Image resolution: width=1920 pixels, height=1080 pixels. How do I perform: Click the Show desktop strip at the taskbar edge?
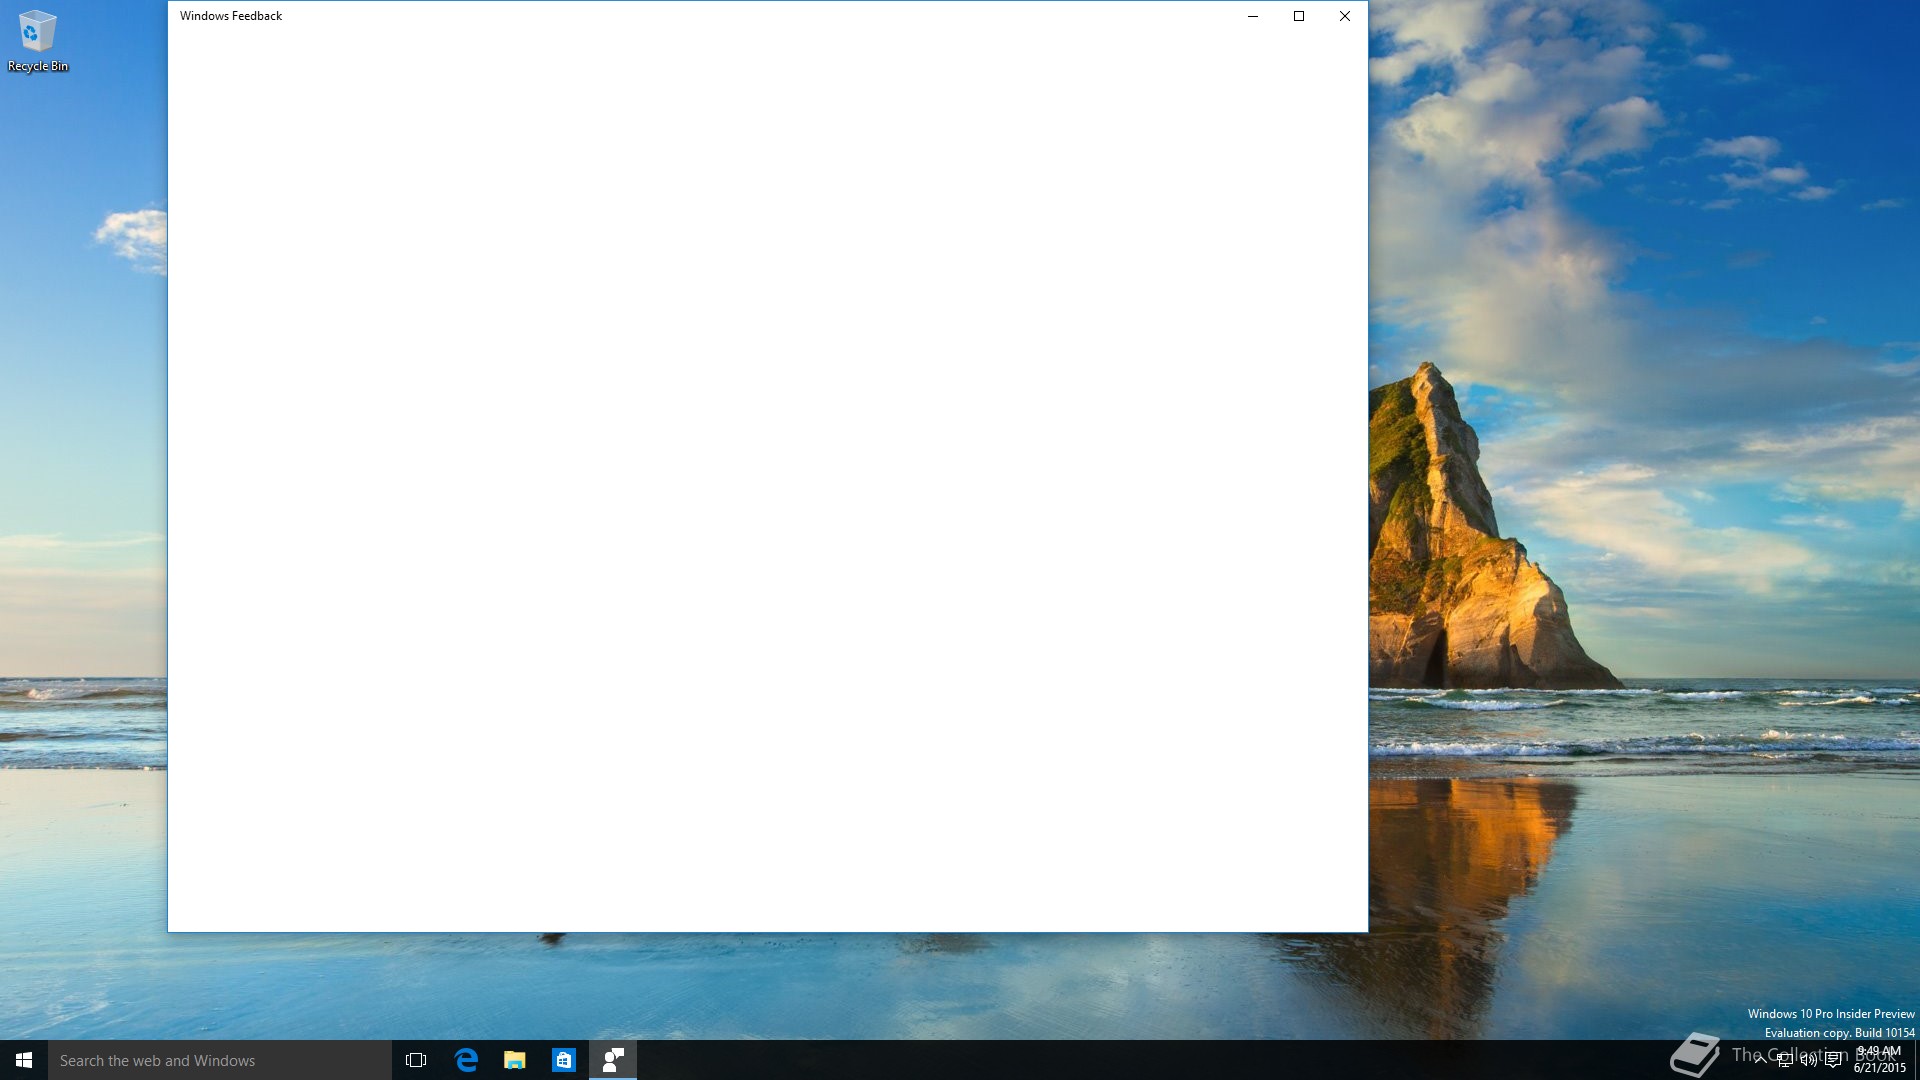(x=1916, y=1060)
